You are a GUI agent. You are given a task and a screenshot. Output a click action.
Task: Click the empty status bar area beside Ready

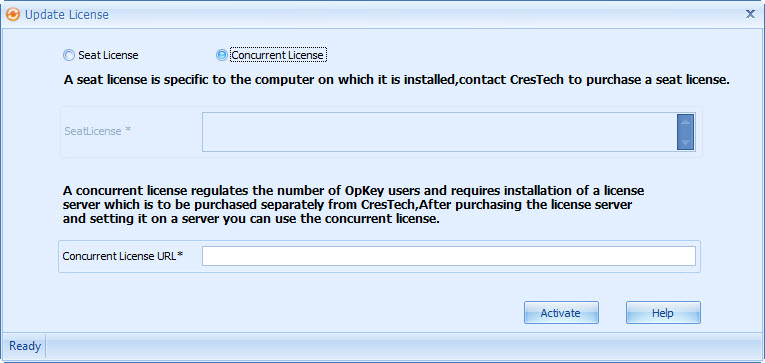[x=404, y=346]
